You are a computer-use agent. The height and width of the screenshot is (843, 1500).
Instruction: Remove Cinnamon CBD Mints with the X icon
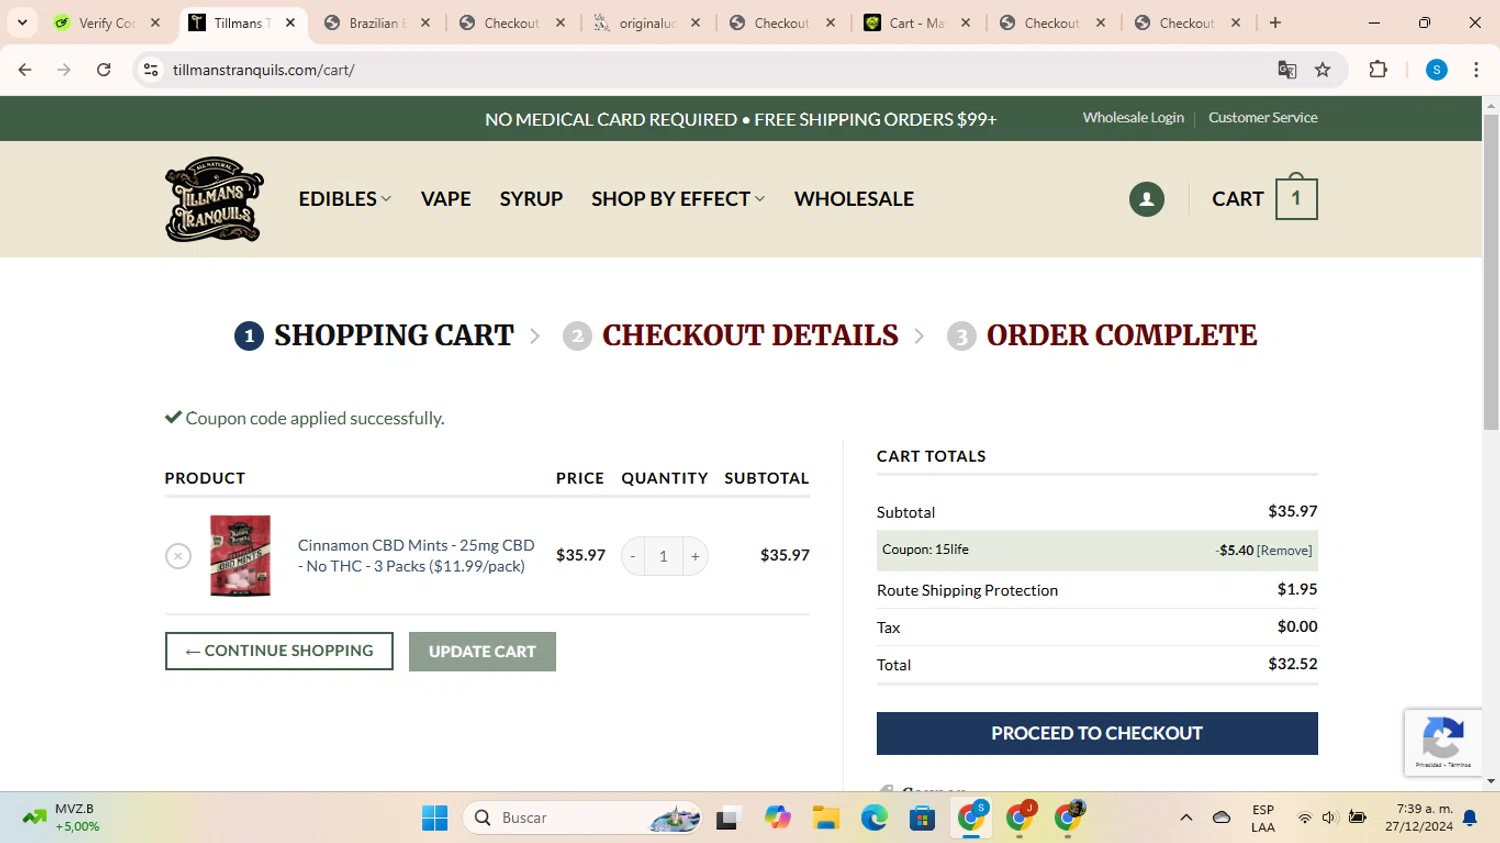coord(178,556)
